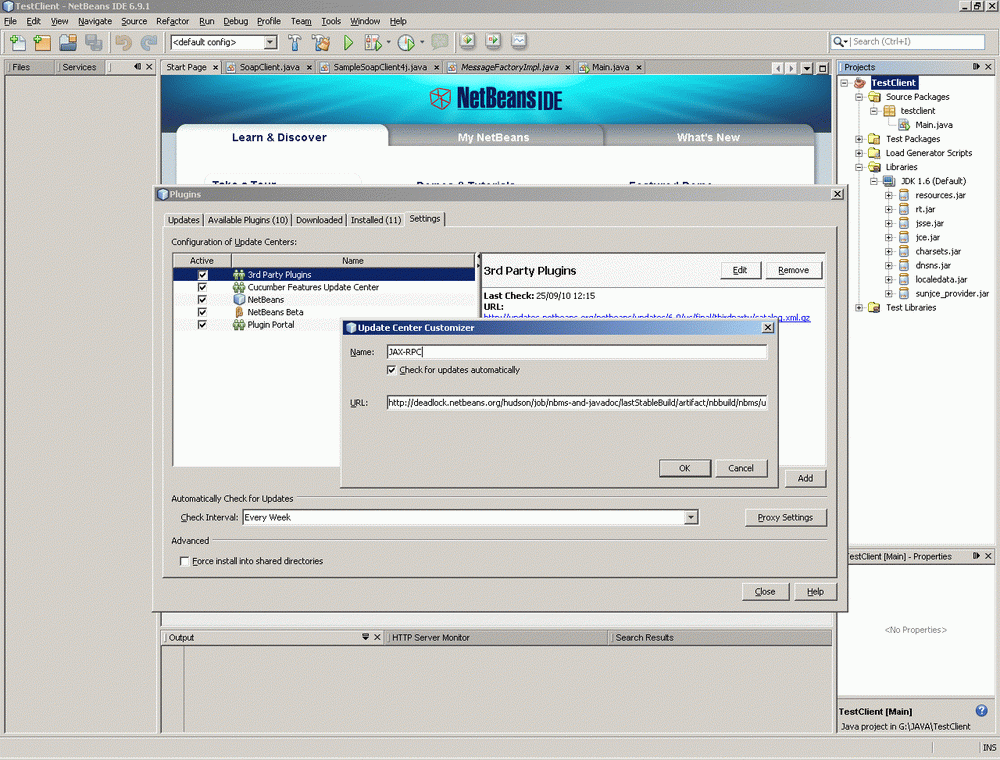Viewport: 1000px width, 760px height.
Task: Click the Name input field with JAX-RPC
Action: click(577, 352)
